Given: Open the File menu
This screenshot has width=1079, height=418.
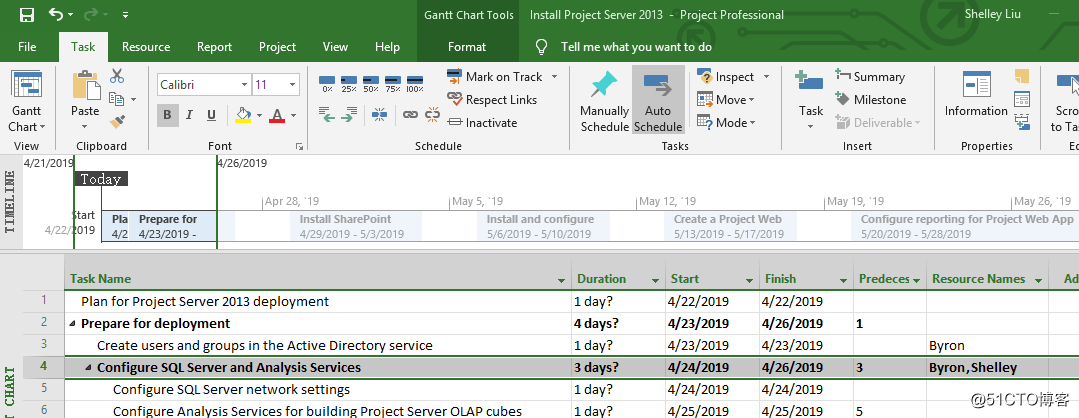Looking at the screenshot, I should pyautogui.click(x=27, y=47).
